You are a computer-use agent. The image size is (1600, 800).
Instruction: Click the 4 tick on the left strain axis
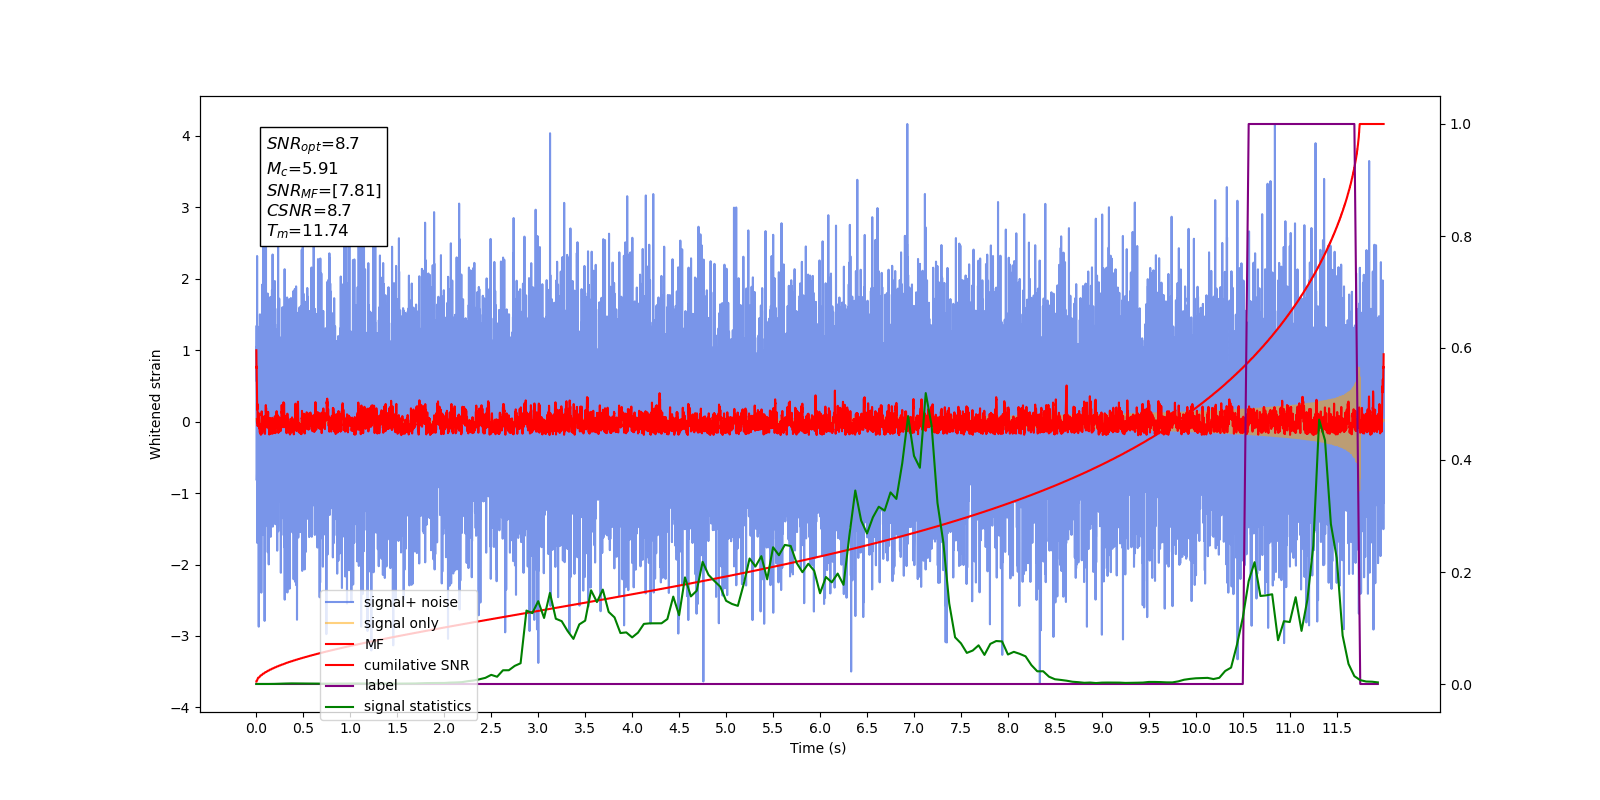point(186,137)
